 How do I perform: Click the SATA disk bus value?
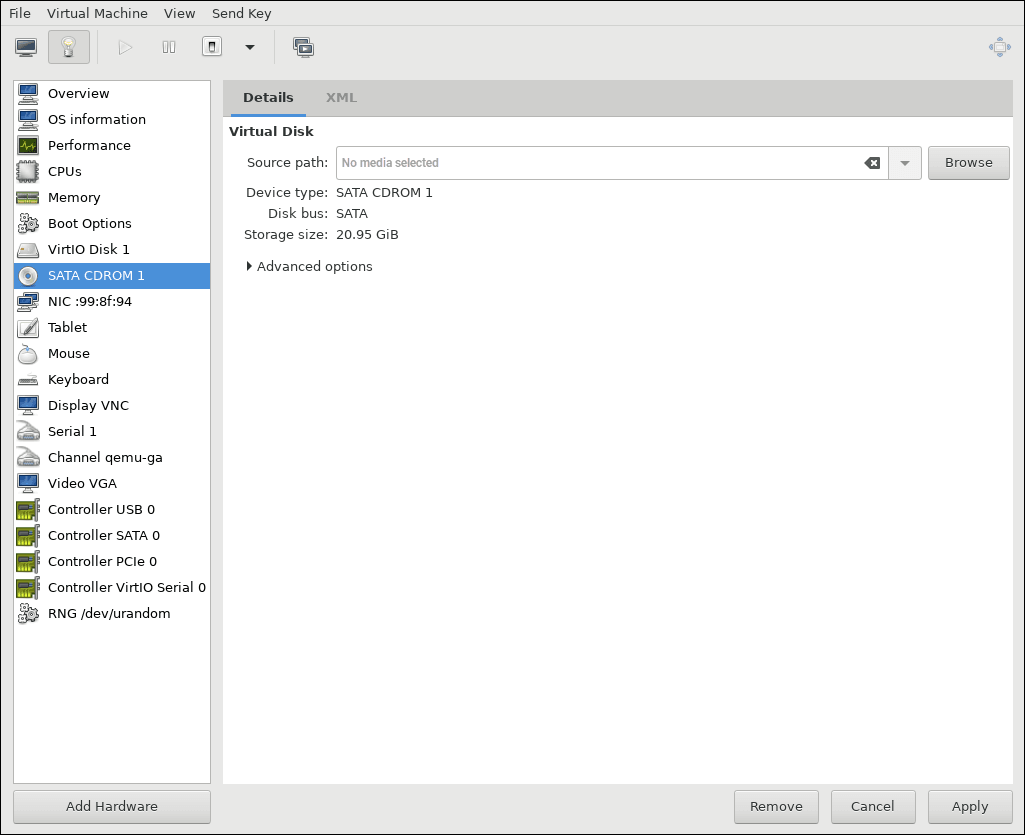pyautogui.click(x=352, y=214)
